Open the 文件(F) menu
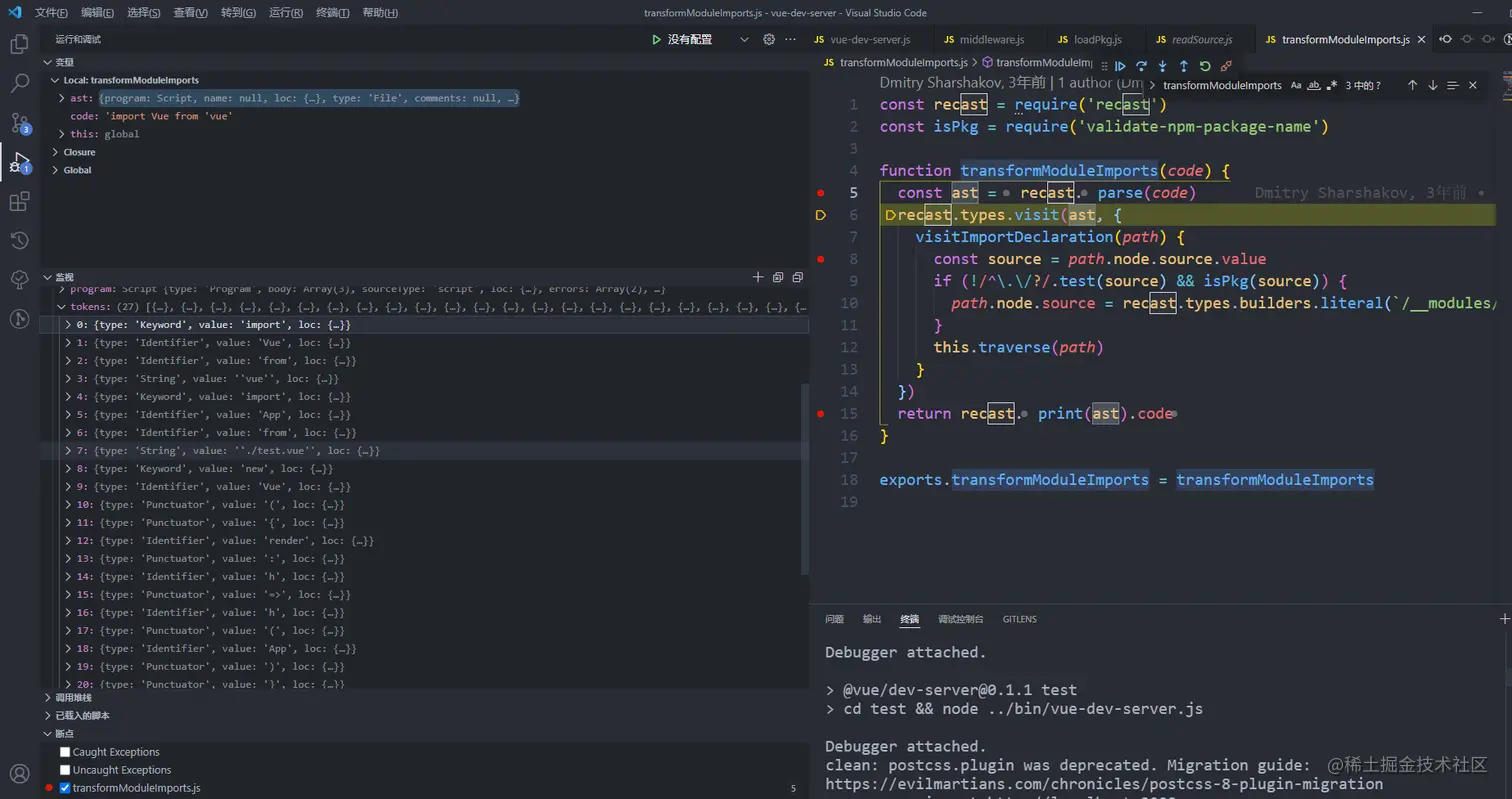The image size is (1512, 799). 51,13
